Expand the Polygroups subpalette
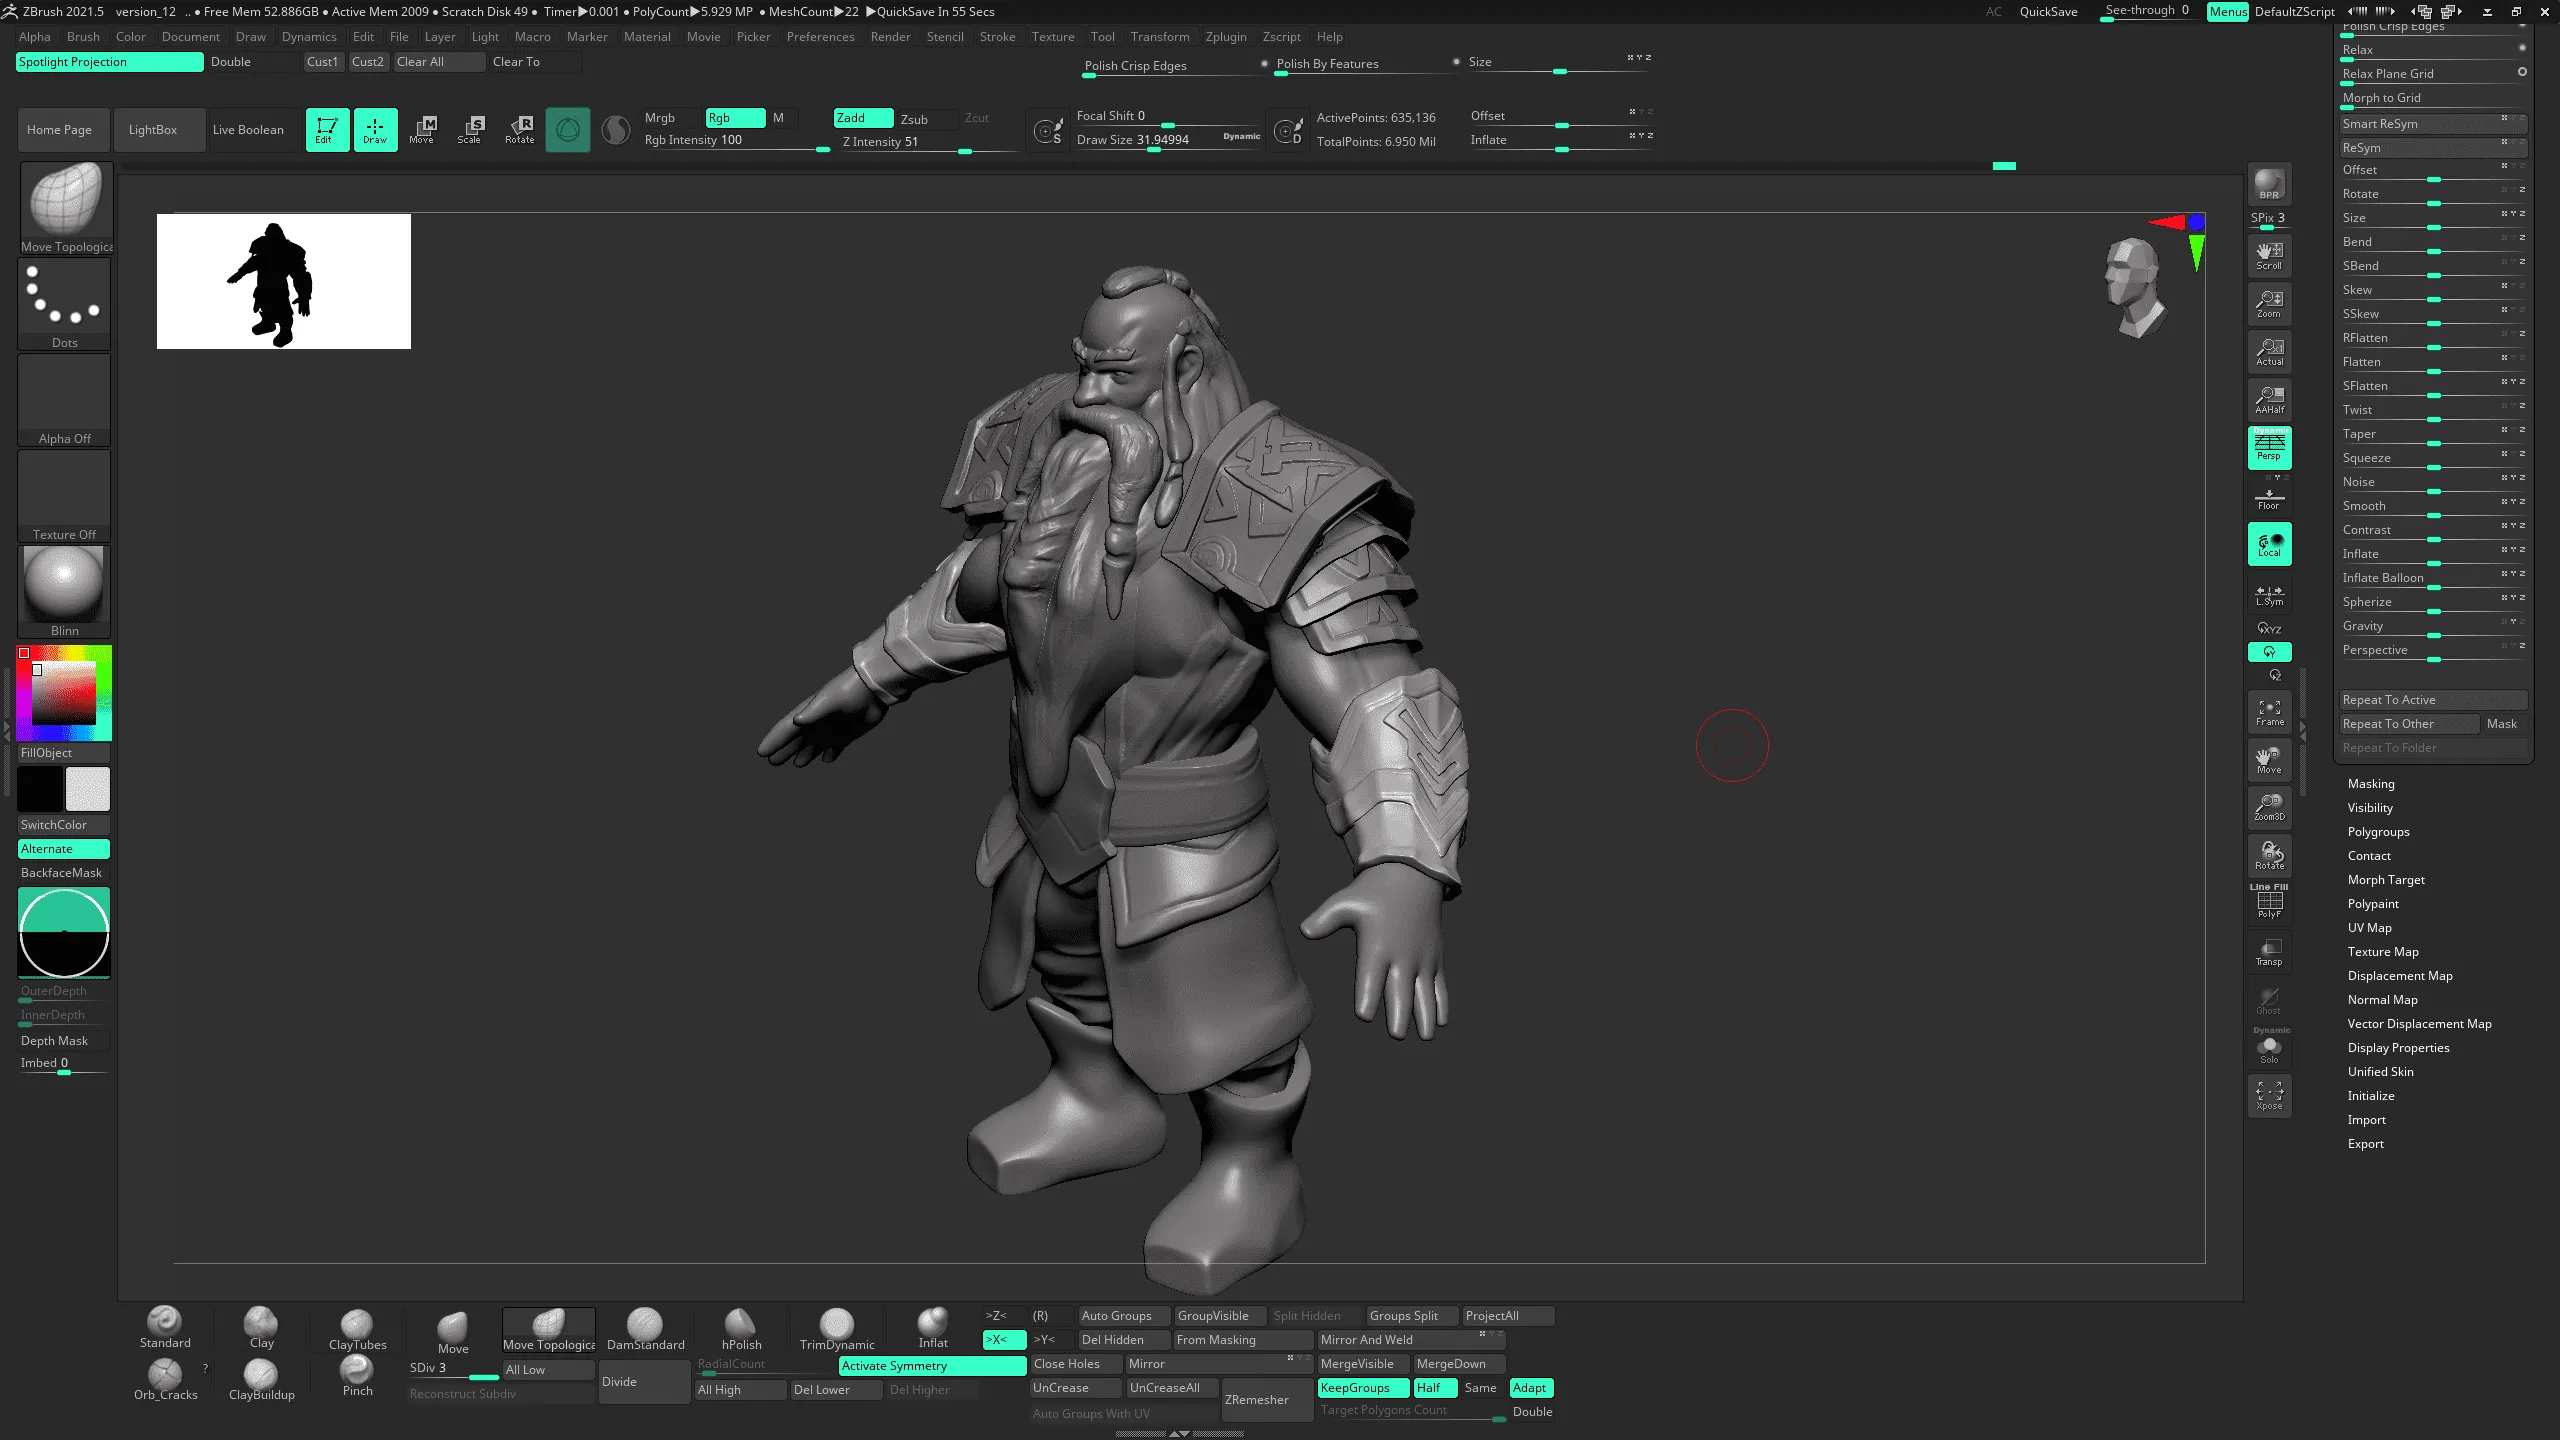Viewport: 2560px width, 1440px height. coord(2378,832)
